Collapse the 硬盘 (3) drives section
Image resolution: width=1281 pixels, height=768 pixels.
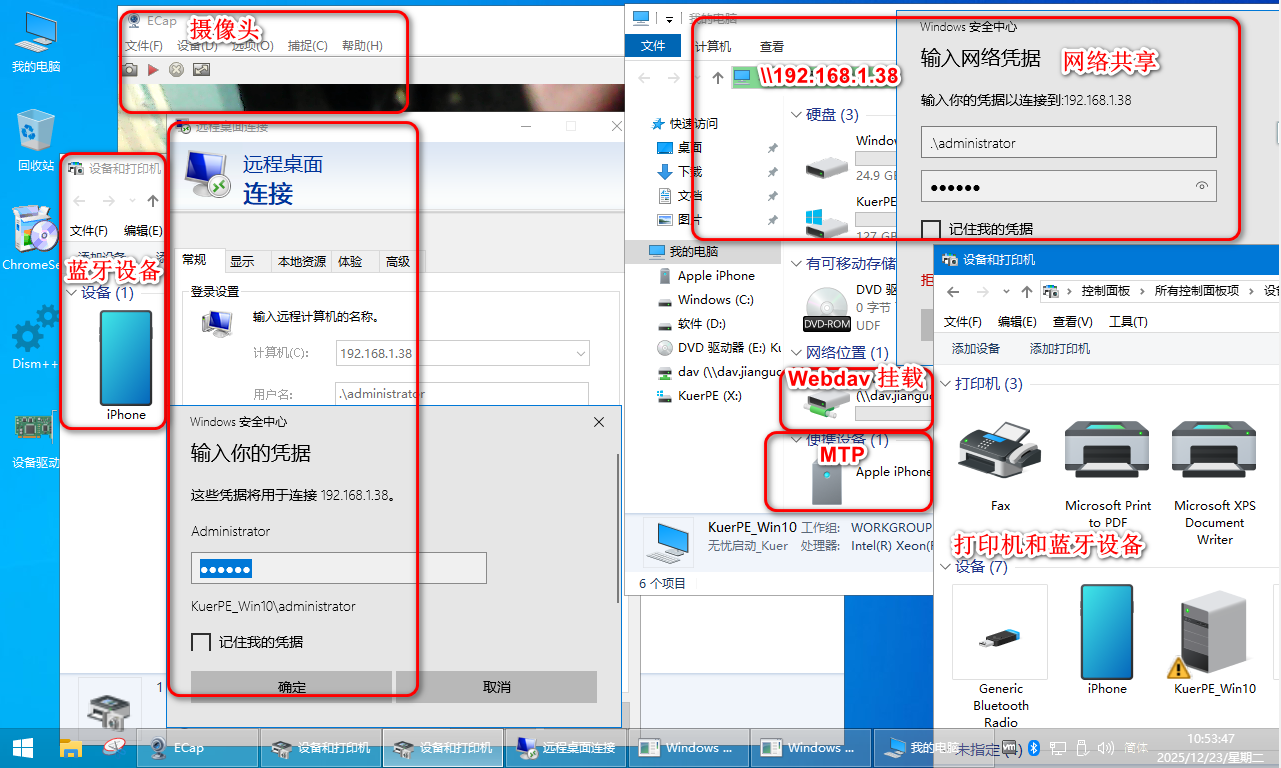pos(795,115)
